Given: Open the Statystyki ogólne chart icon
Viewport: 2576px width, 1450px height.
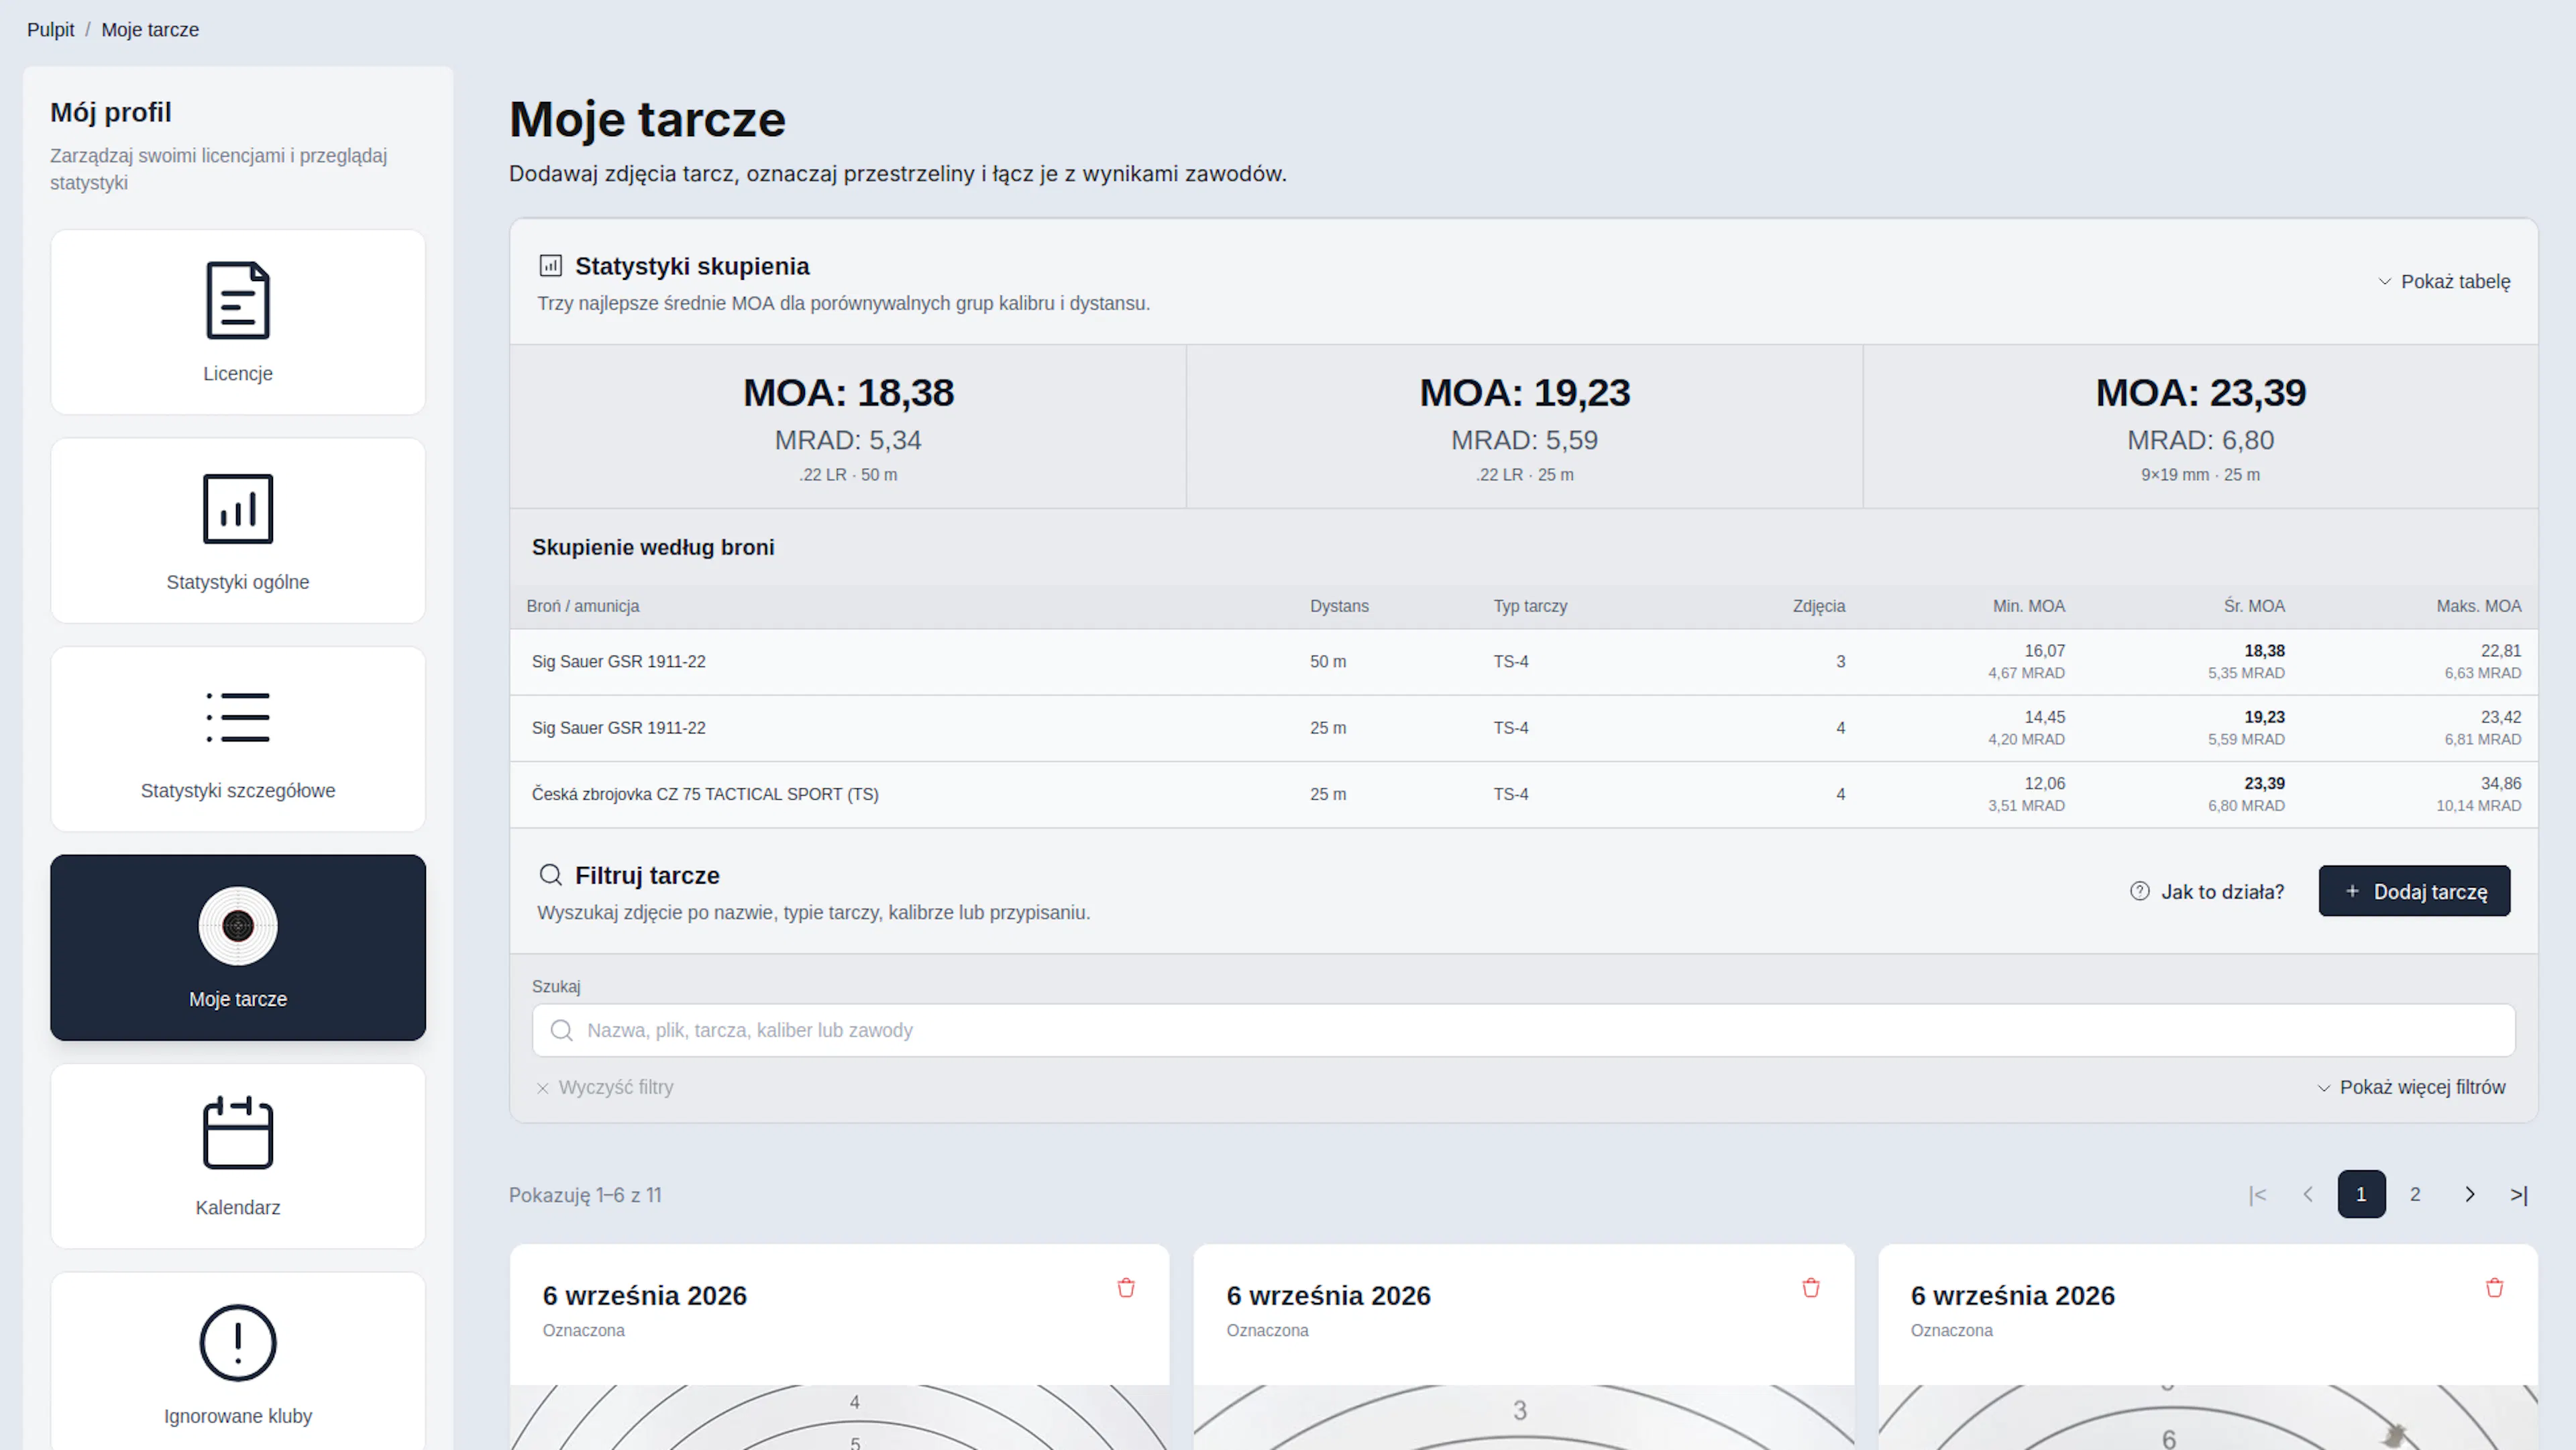Looking at the screenshot, I should point(238,509).
